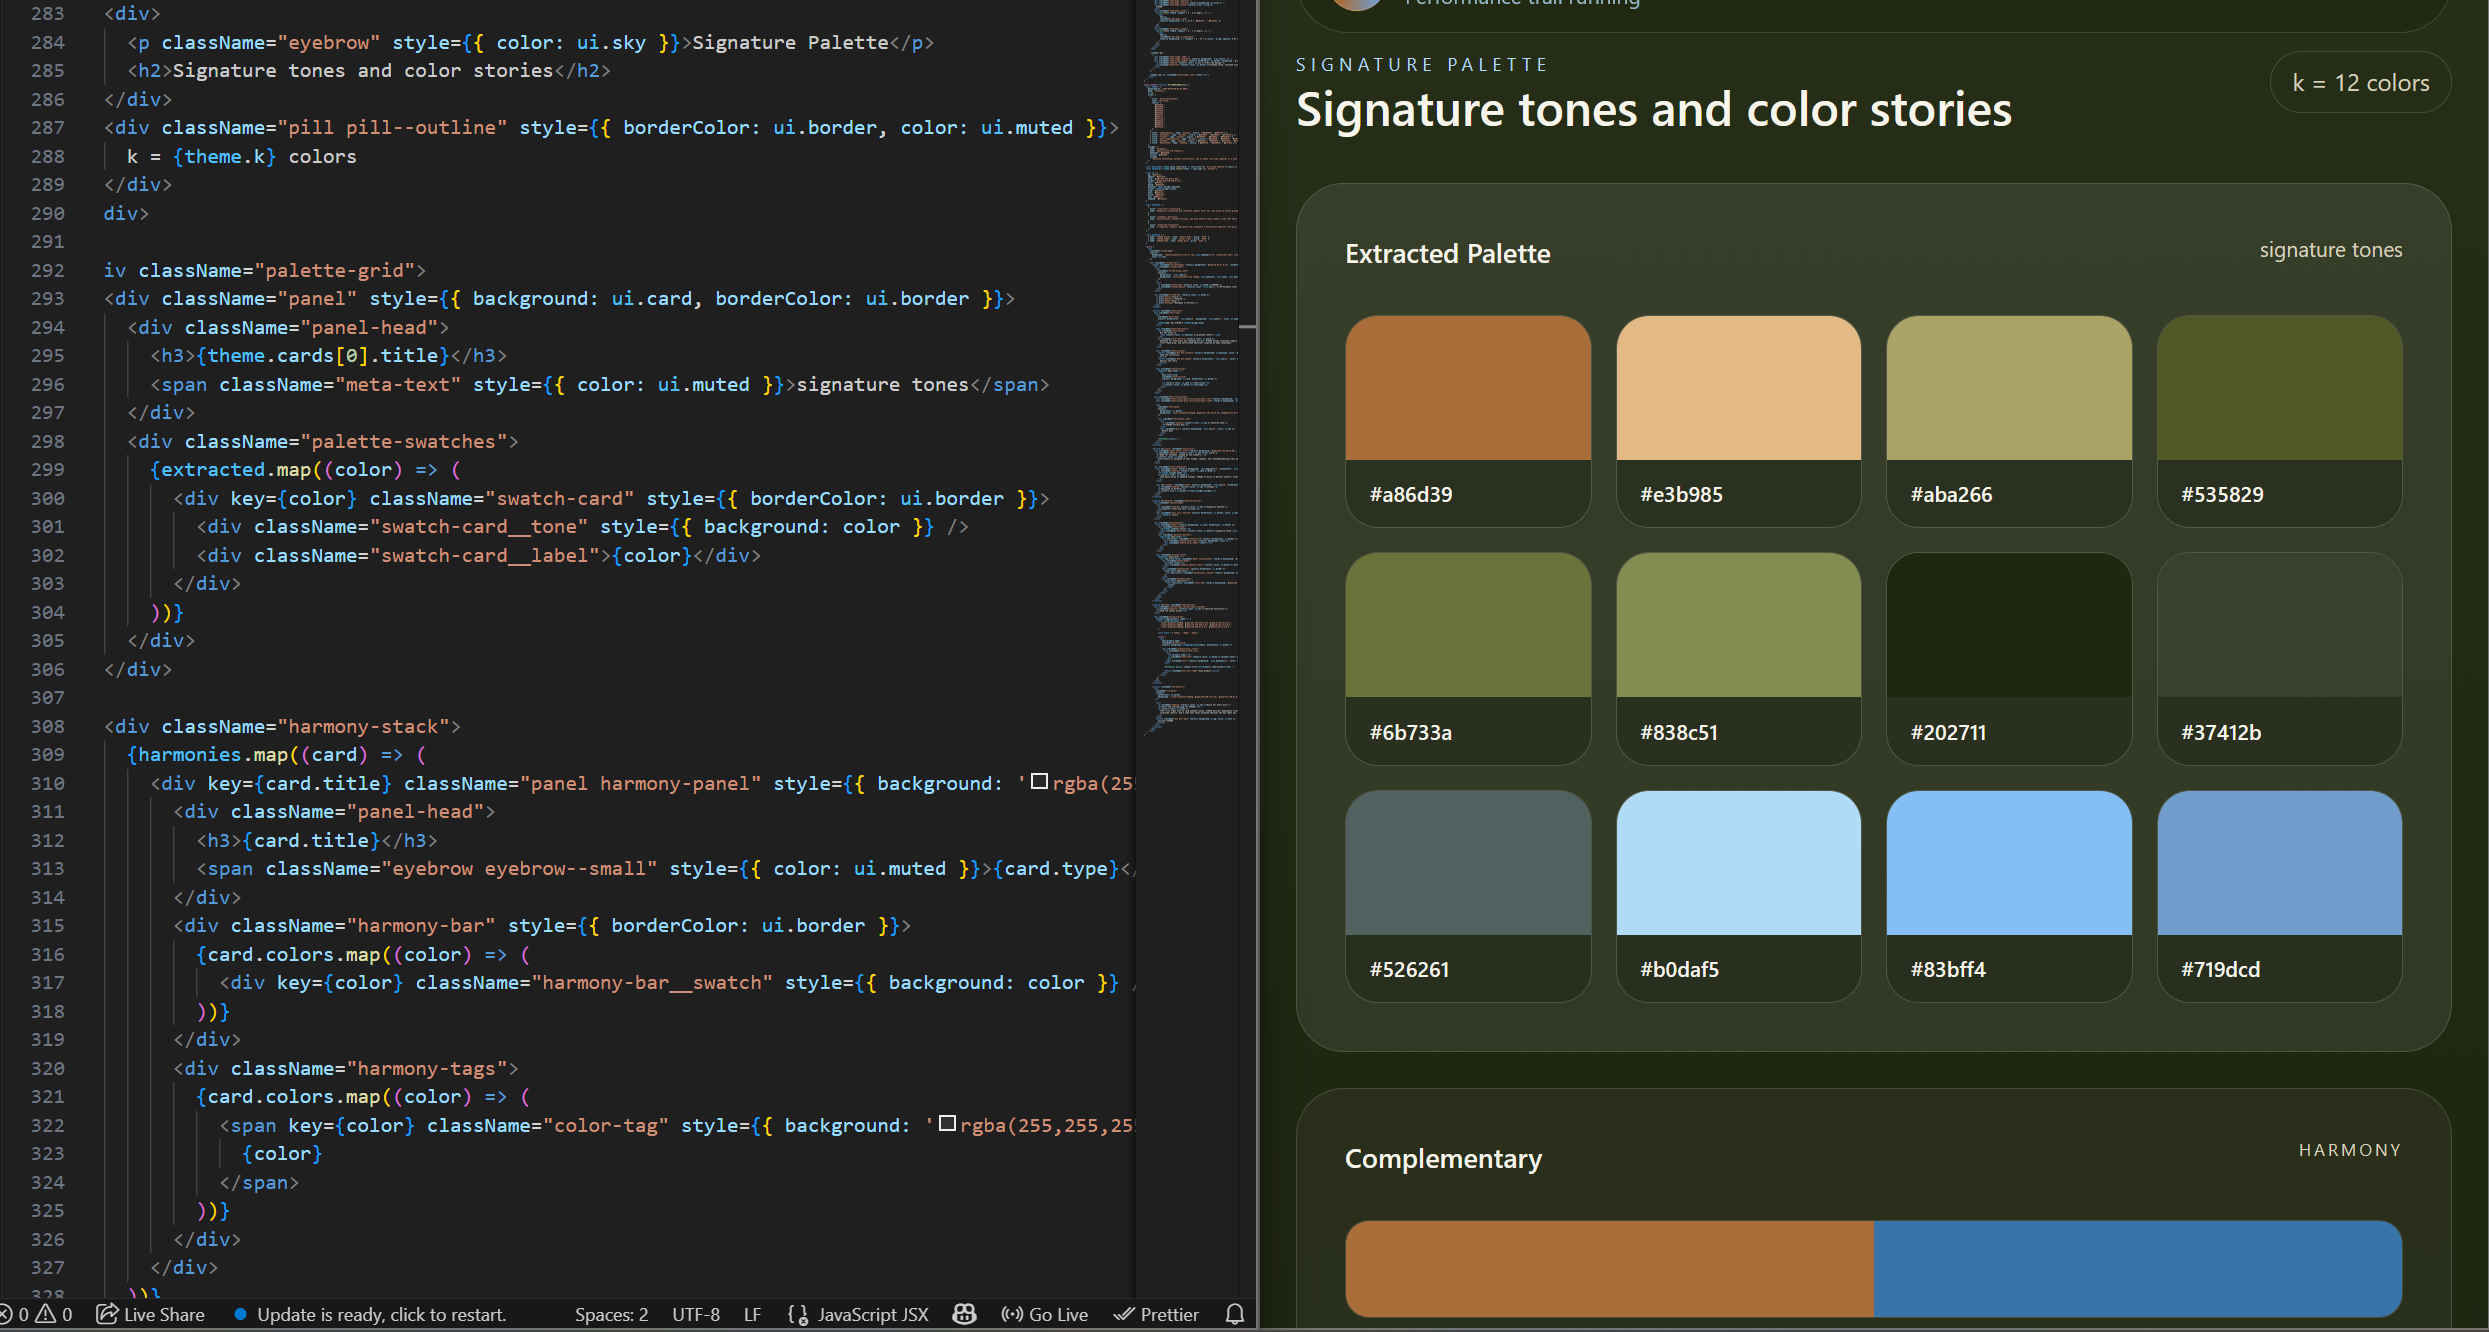Click the rgba color box on line 322
Image resolution: width=2489 pixels, height=1332 pixels.
click(947, 1124)
